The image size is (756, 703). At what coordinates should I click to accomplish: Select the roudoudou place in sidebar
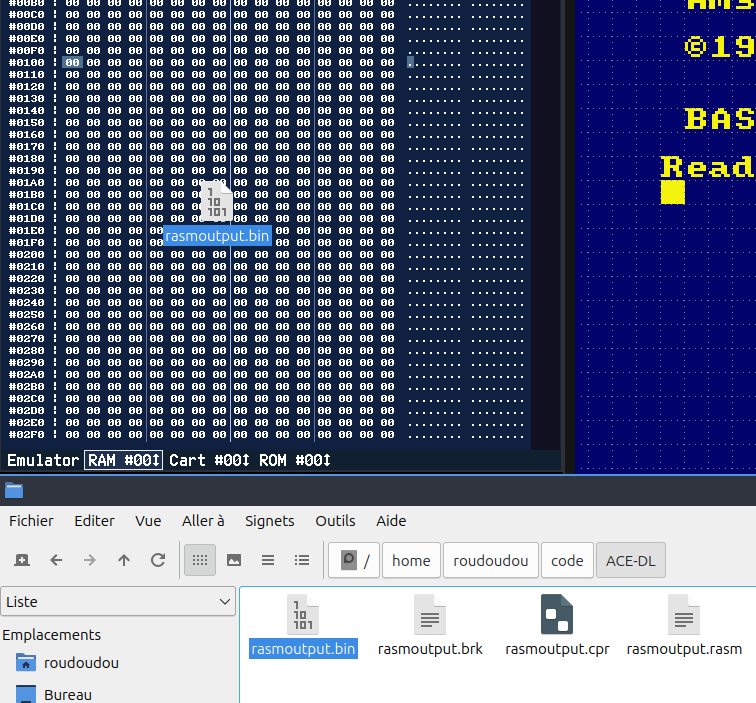(80, 663)
